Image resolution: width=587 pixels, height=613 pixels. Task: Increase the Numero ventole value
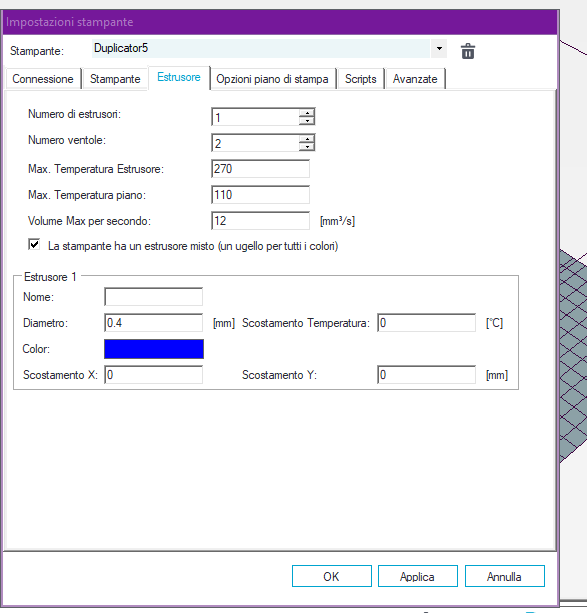pyautogui.click(x=307, y=139)
